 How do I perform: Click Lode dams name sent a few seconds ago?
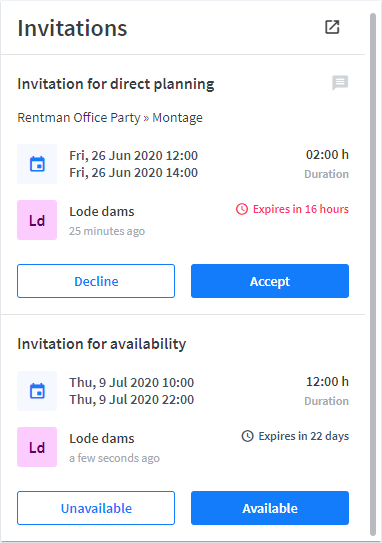[x=102, y=439]
